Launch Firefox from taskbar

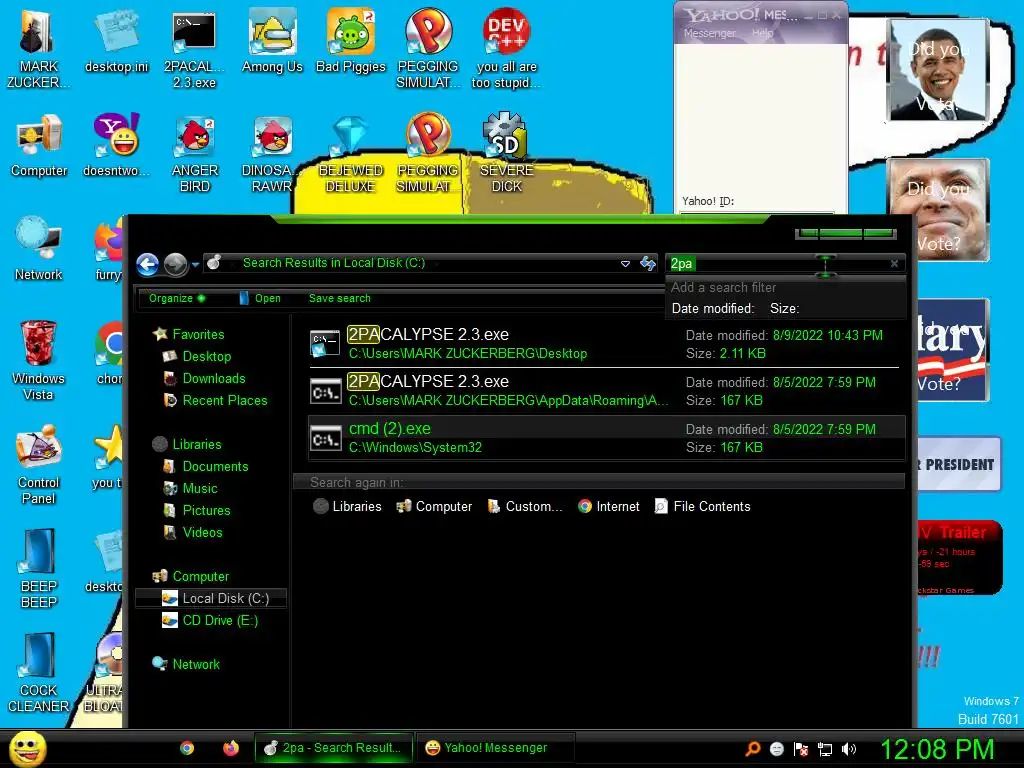pyautogui.click(x=231, y=748)
